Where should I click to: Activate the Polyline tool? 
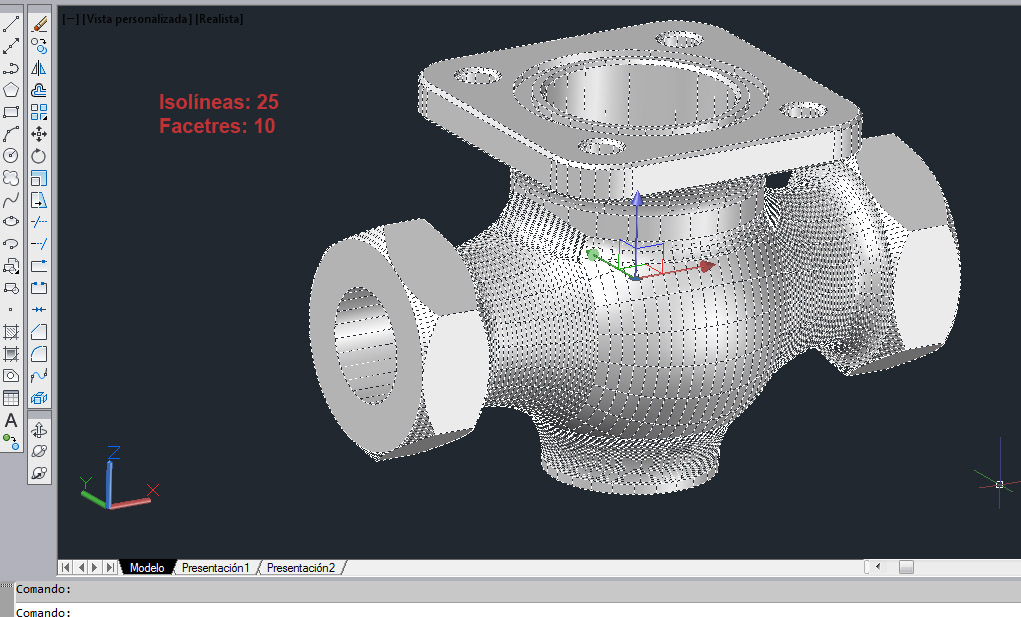pos(11,68)
